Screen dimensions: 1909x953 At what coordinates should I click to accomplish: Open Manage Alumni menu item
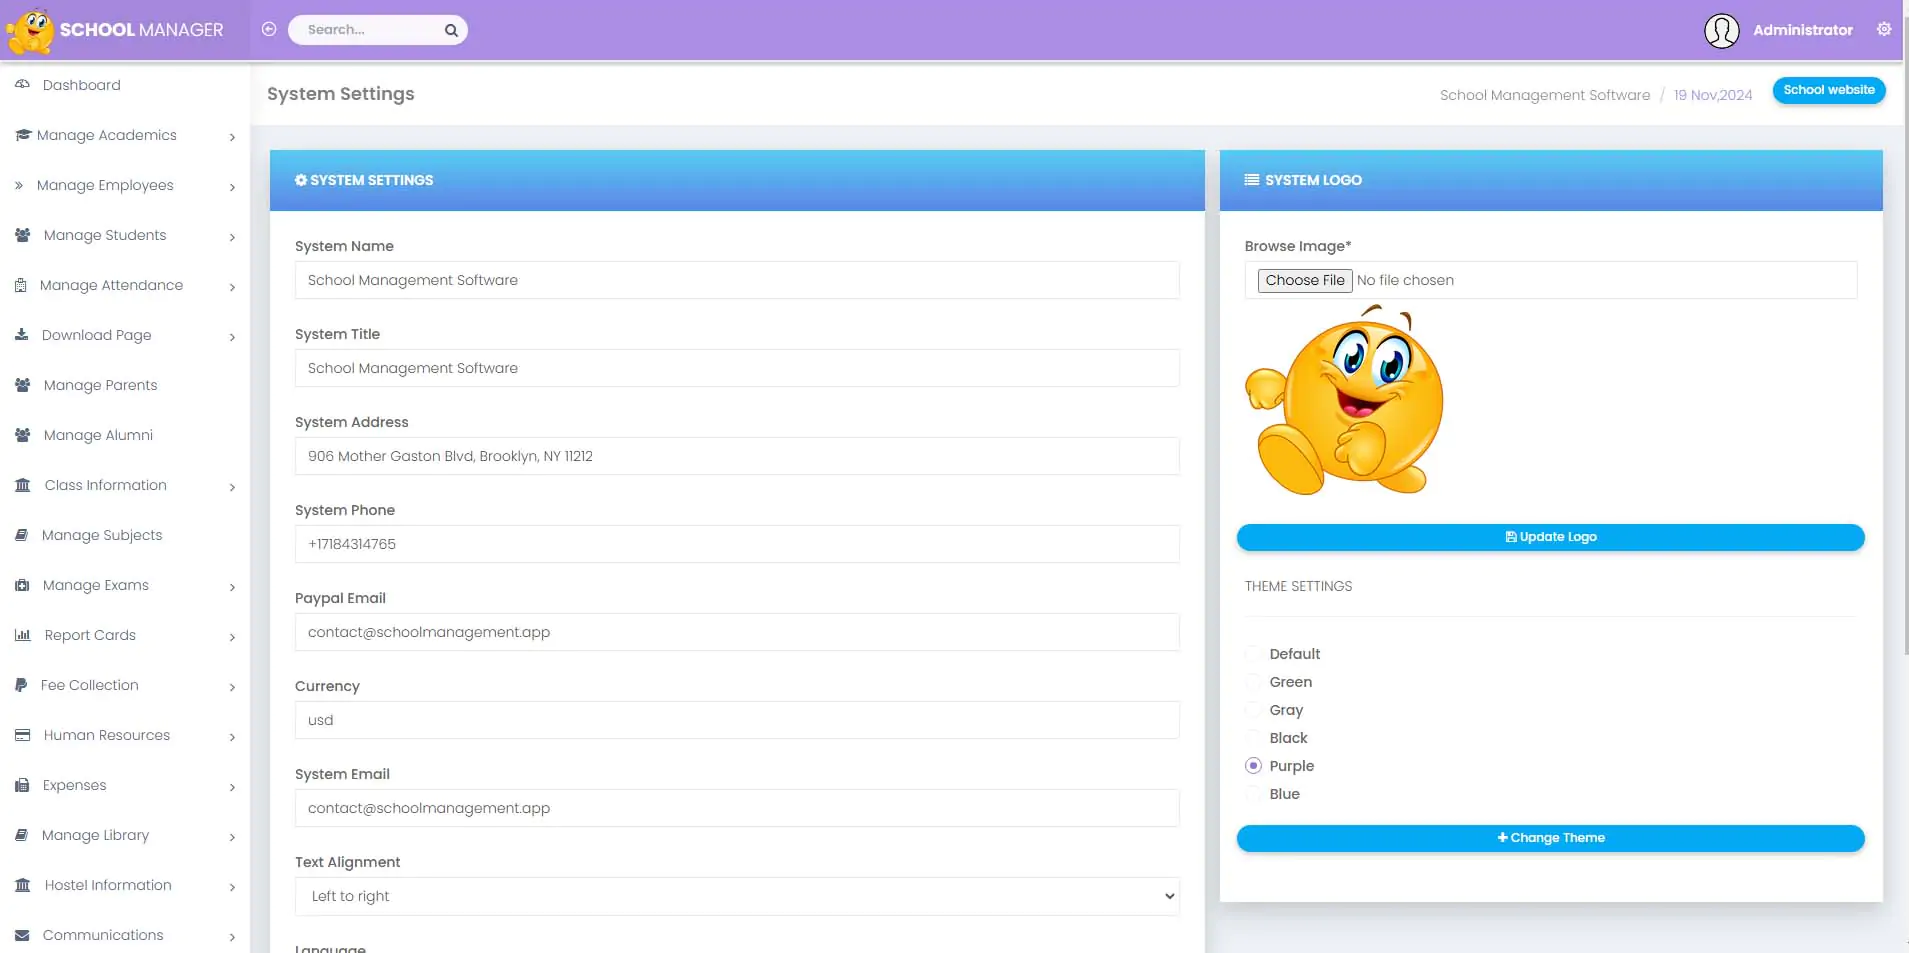click(98, 435)
